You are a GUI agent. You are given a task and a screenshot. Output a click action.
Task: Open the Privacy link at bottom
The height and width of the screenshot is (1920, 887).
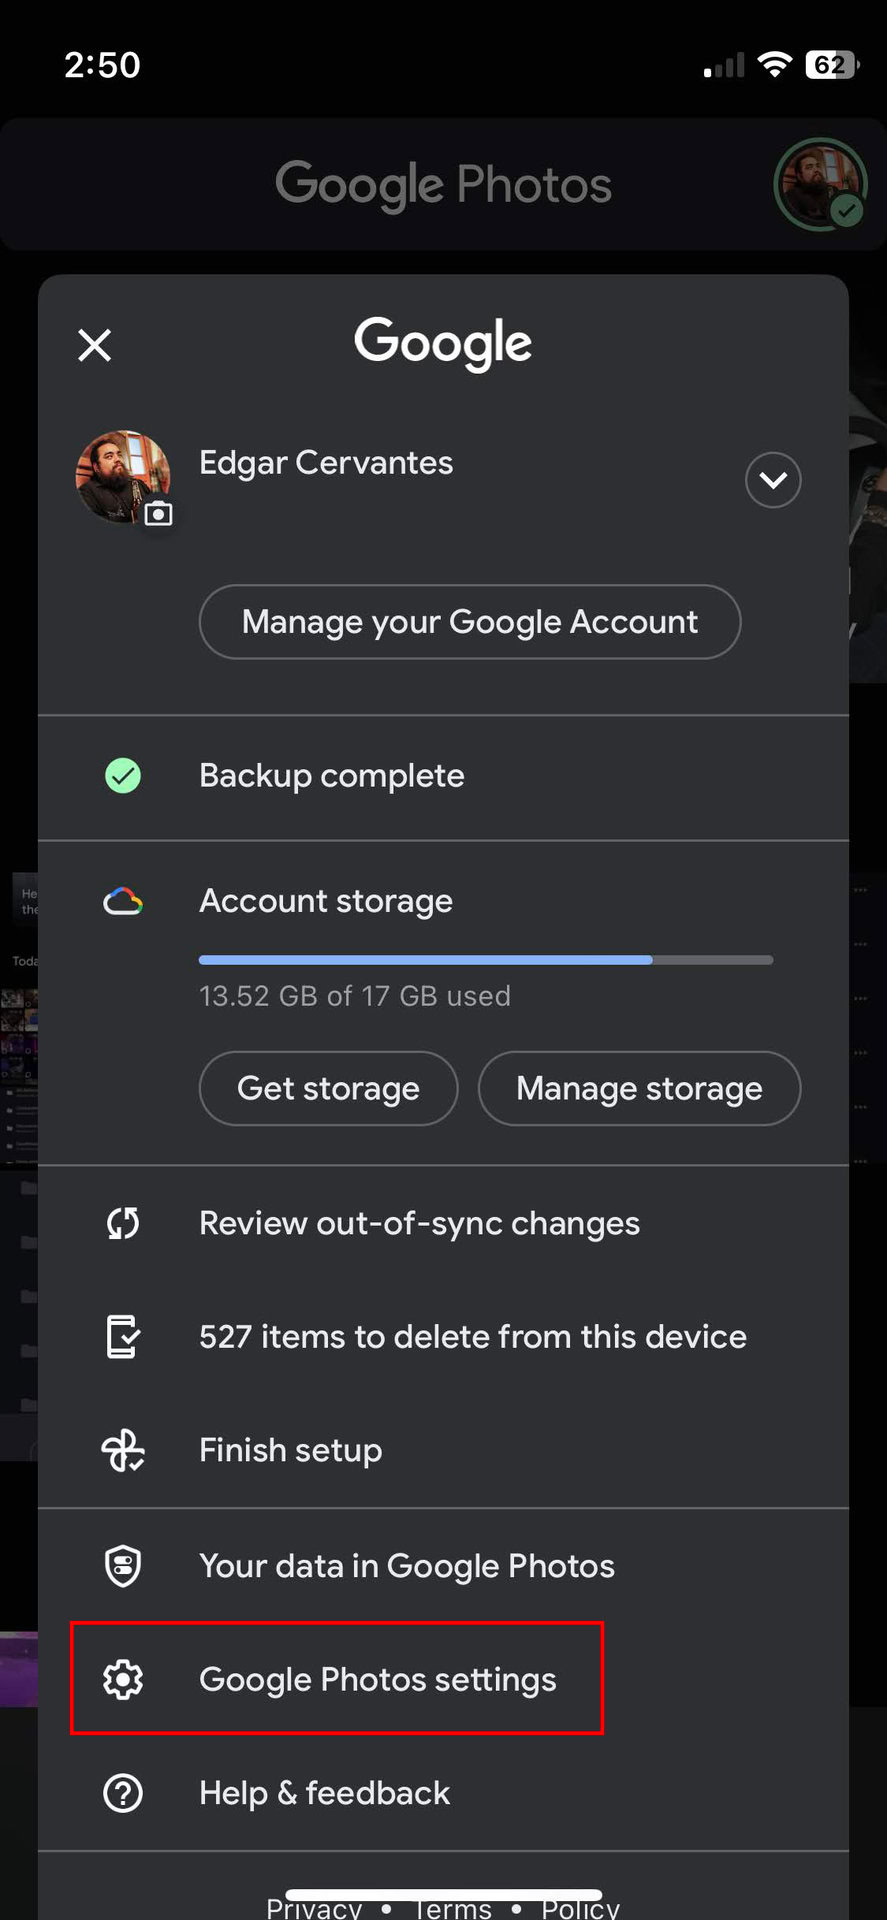click(x=314, y=1908)
